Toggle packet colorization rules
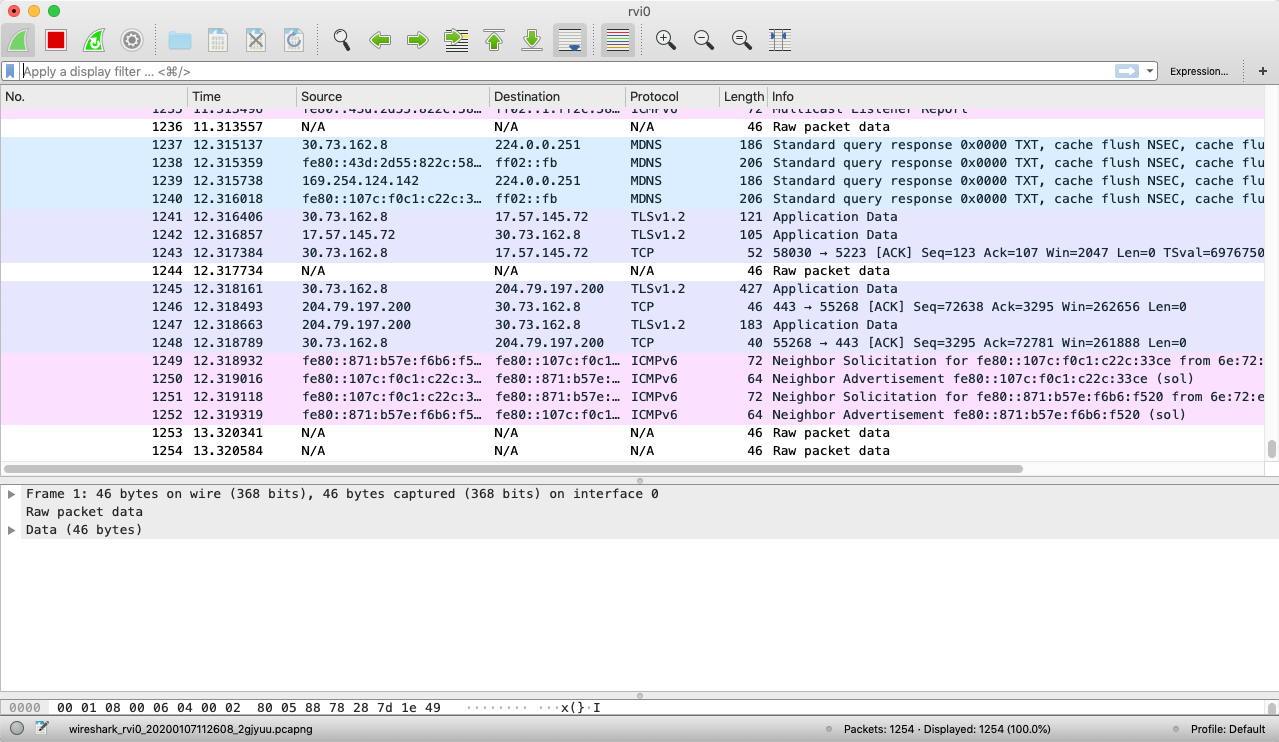This screenshot has width=1279, height=742. 618,40
